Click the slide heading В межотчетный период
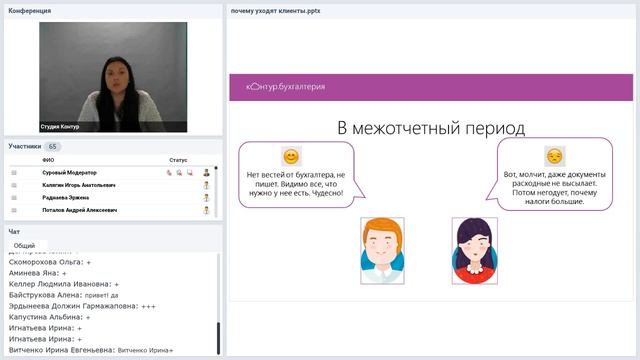Viewport: 640px width, 360px height. [x=431, y=128]
